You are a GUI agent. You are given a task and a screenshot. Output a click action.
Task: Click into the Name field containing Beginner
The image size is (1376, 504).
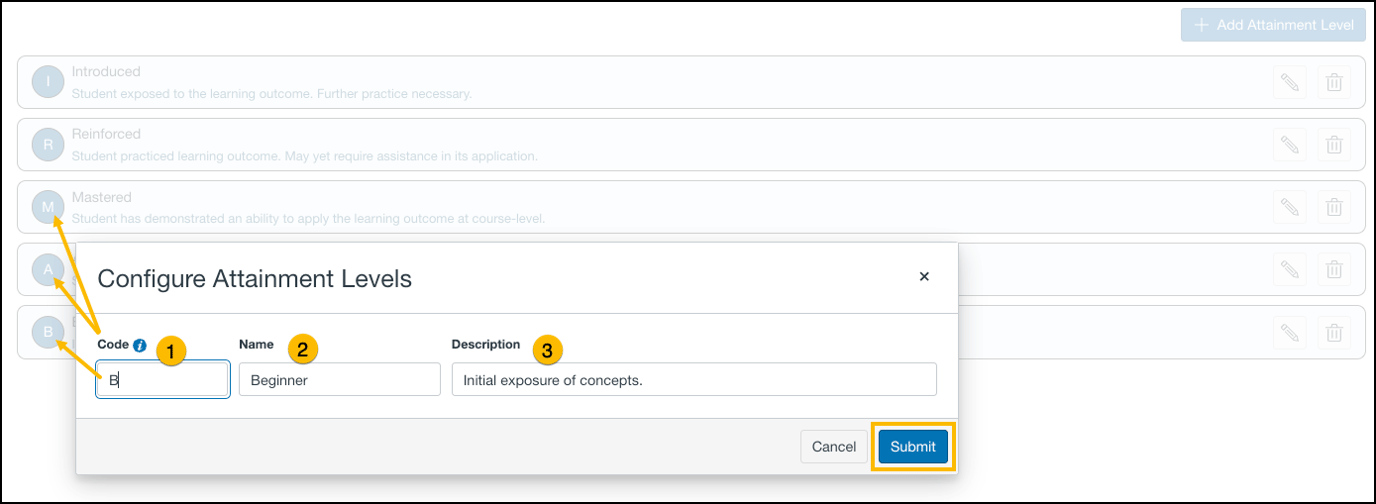339,380
